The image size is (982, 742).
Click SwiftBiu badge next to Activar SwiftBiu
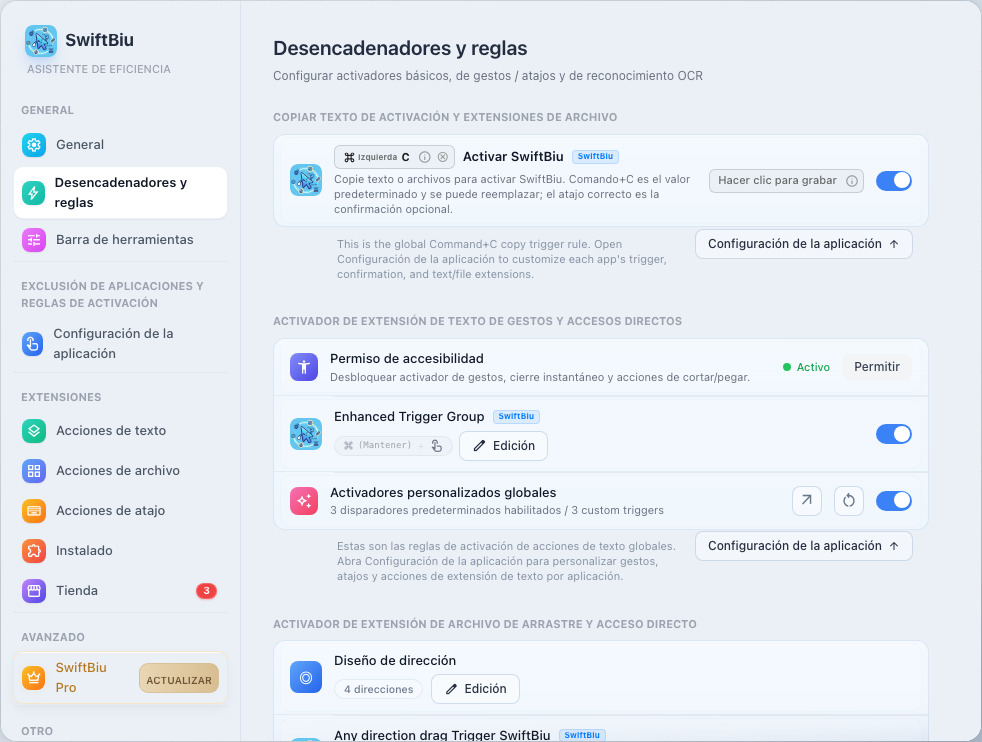595,157
